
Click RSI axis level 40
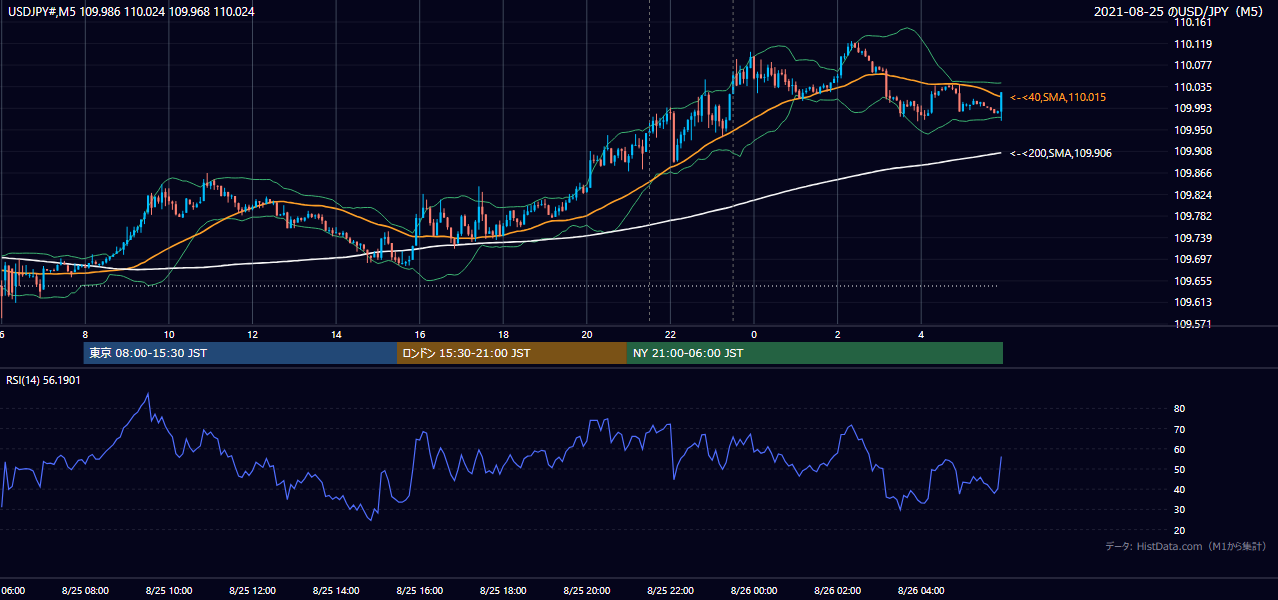tap(1180, 489)
